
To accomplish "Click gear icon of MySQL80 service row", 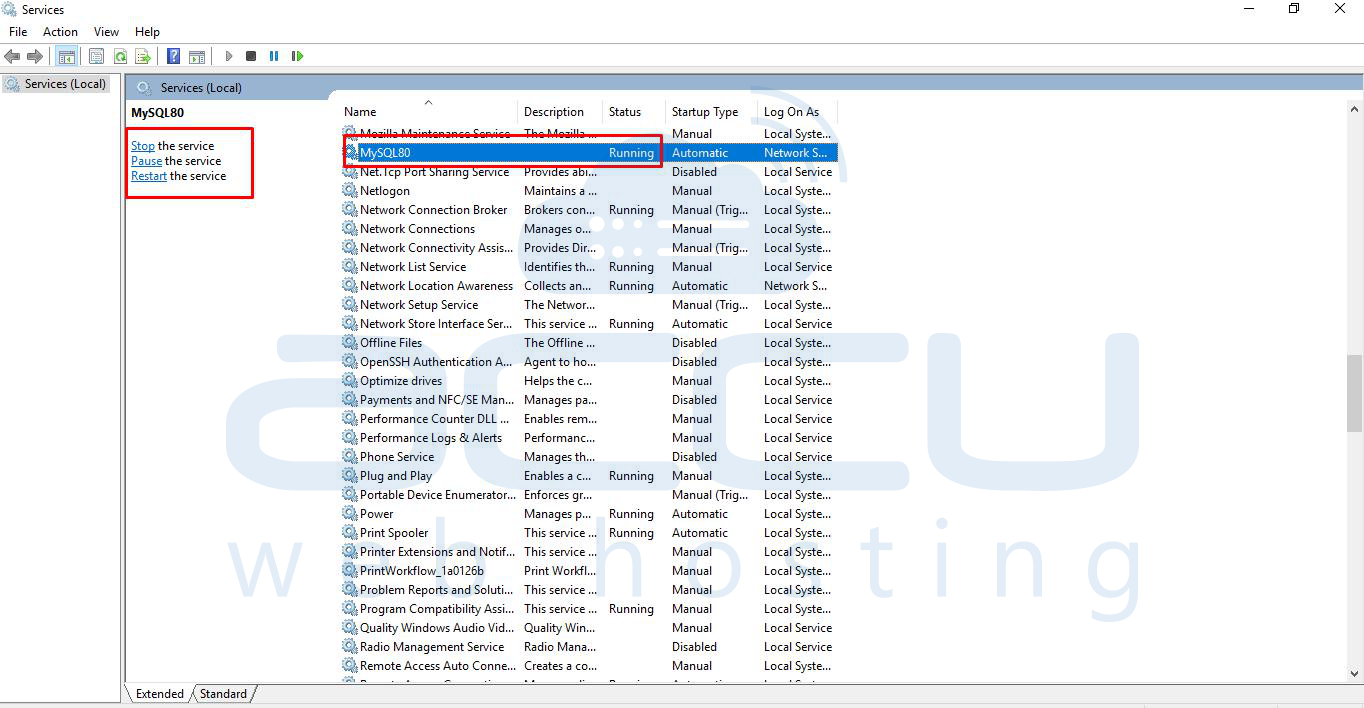I will pyautogui.click(x=350, y=153).
